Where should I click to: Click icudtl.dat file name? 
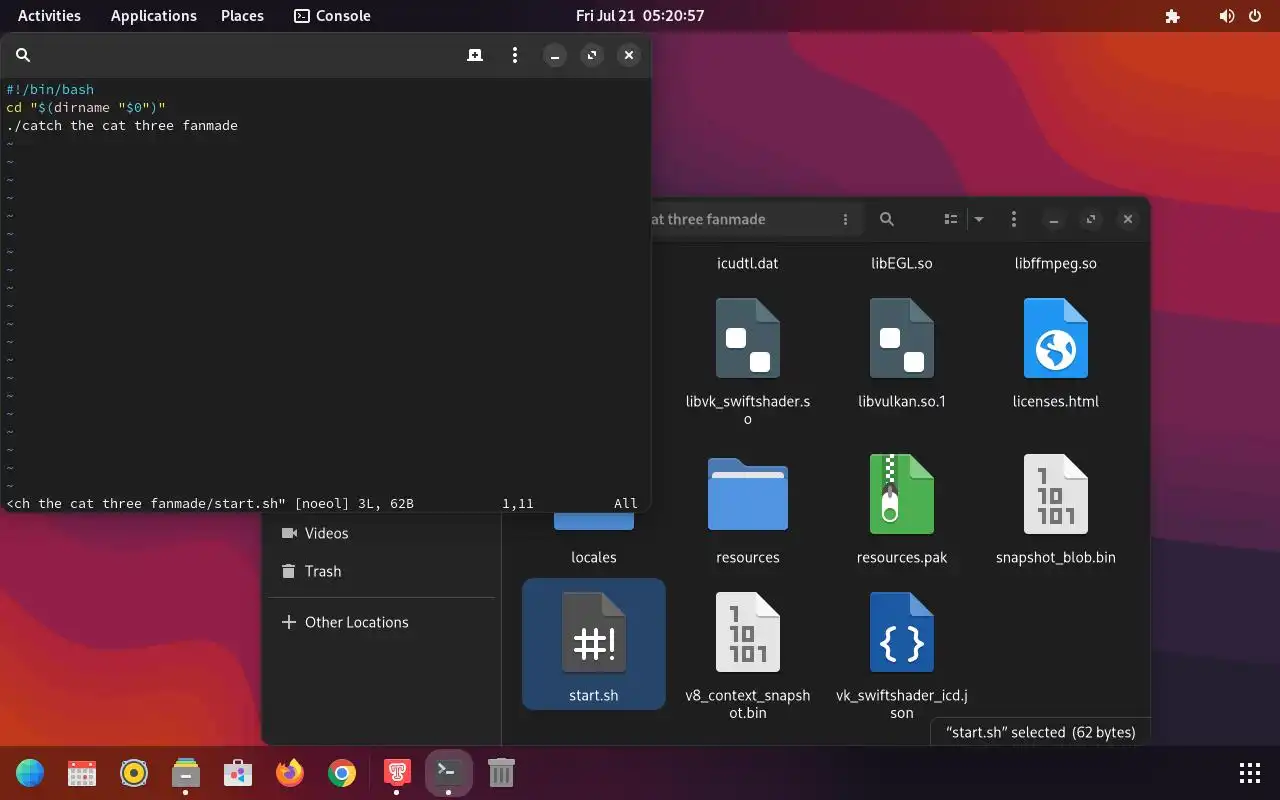coord(748,264)
